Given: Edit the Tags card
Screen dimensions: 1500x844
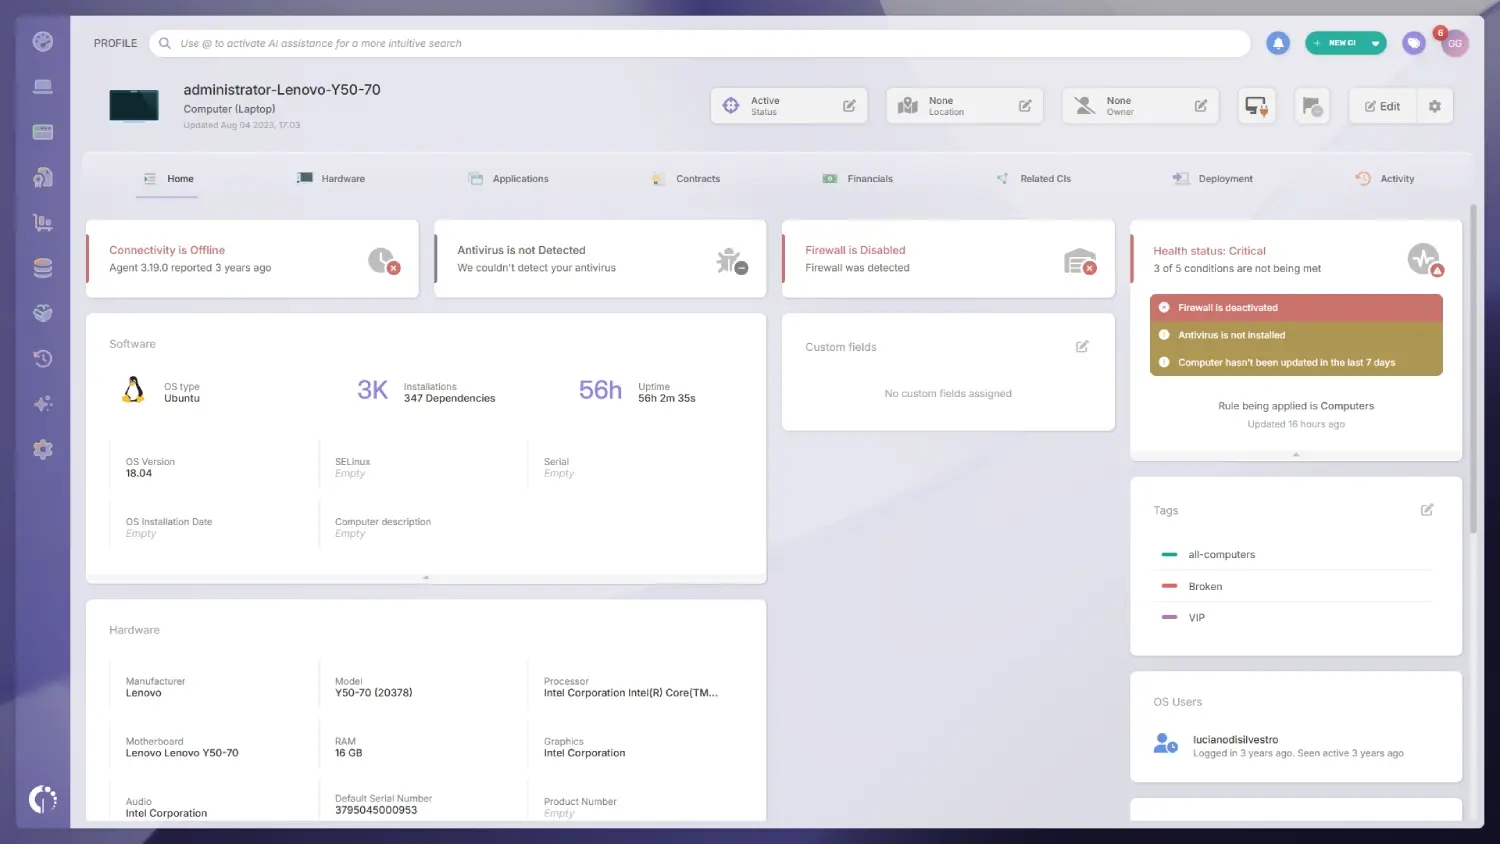Looking at the screenshot, I should click(1427, 510).
